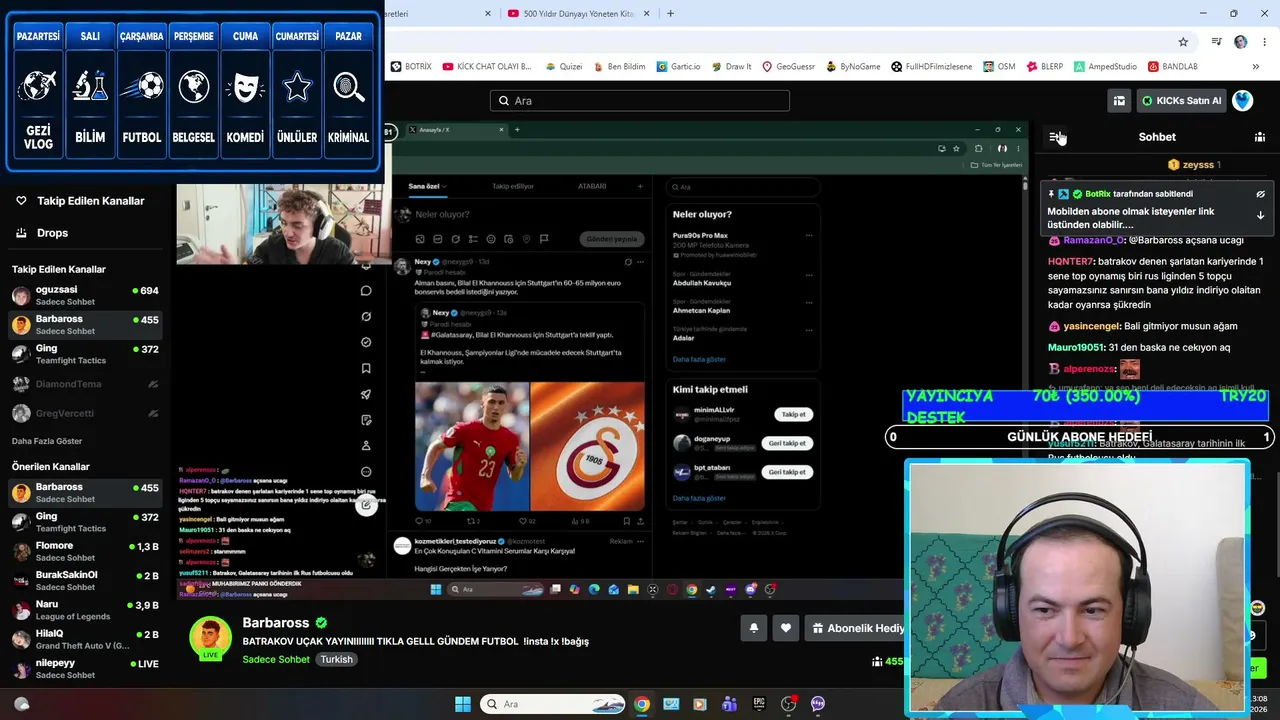The height and width of the screenshot is (720, 1280).
Task: Select the KOMEDİ Cuma card
Action: (x=245, y=90)
